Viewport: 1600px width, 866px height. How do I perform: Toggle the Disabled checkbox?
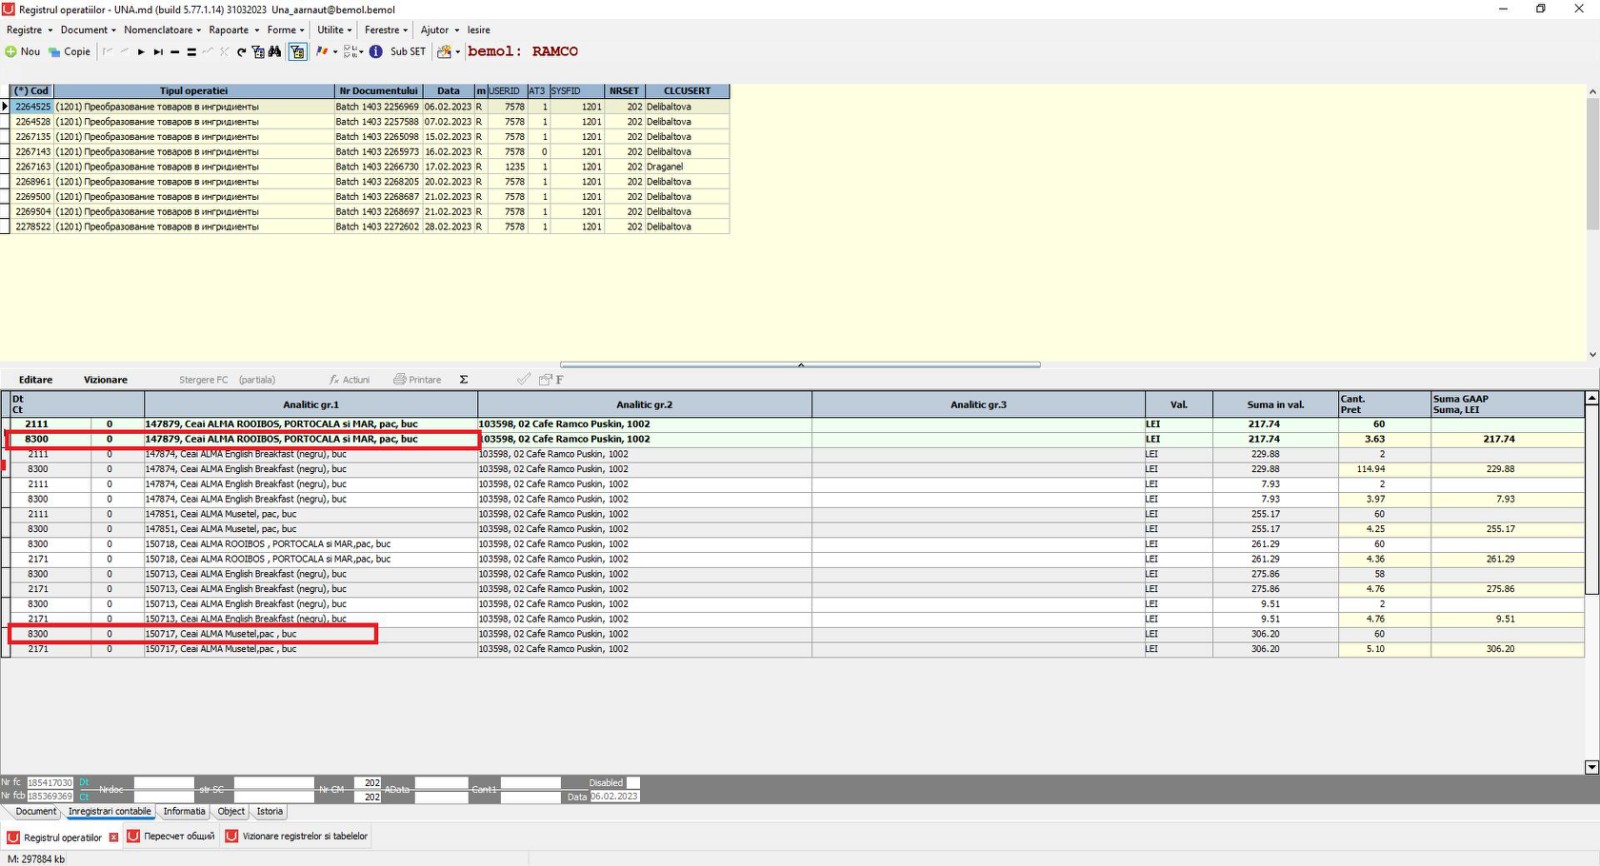[632, 783]
